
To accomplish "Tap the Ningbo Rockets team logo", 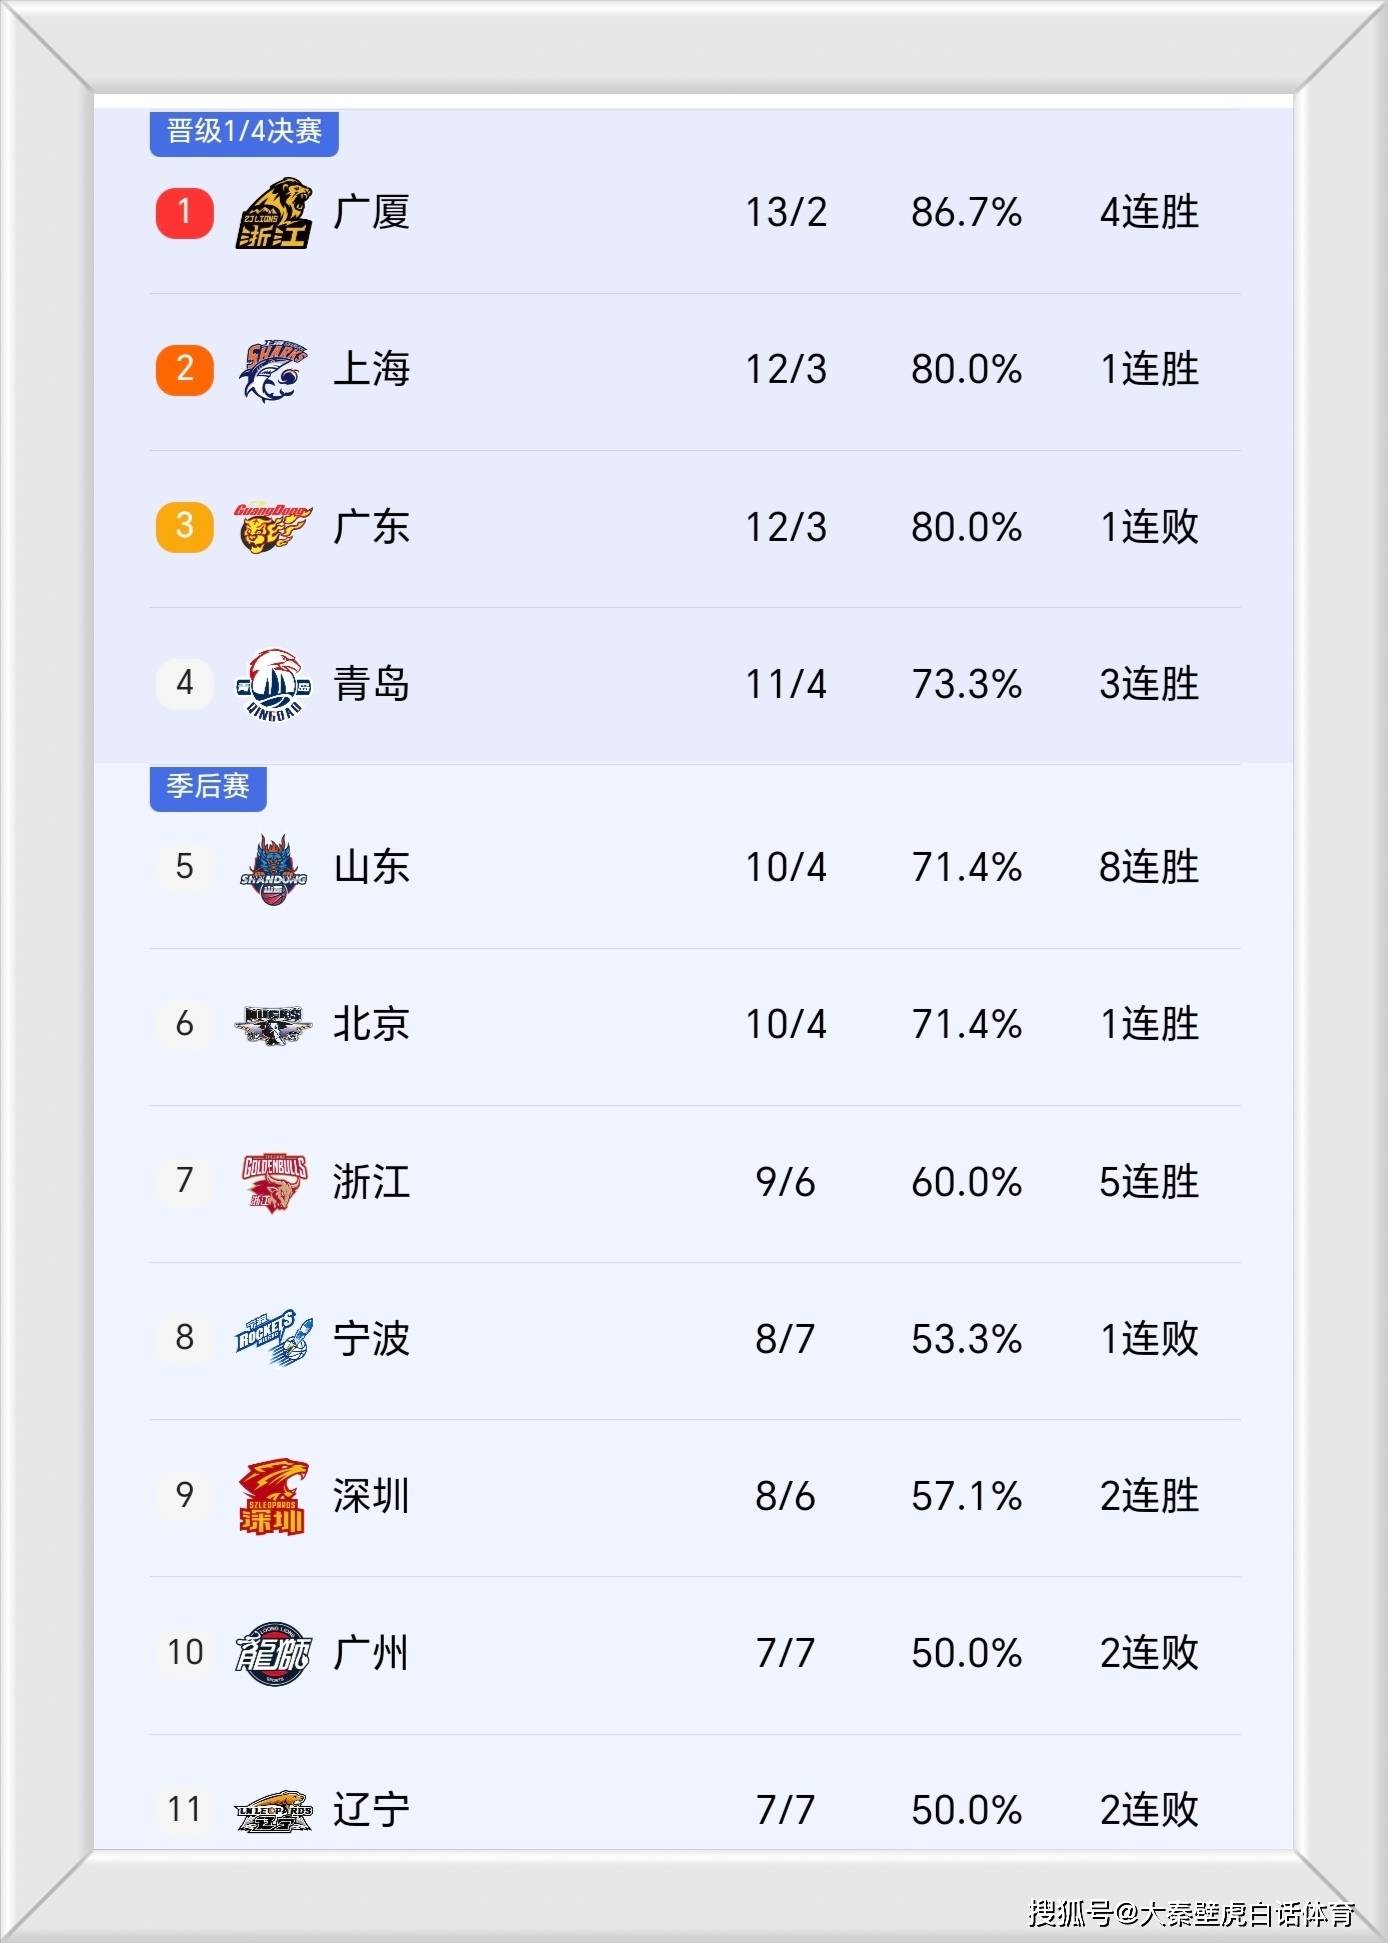I will (x=273, y=1339).
